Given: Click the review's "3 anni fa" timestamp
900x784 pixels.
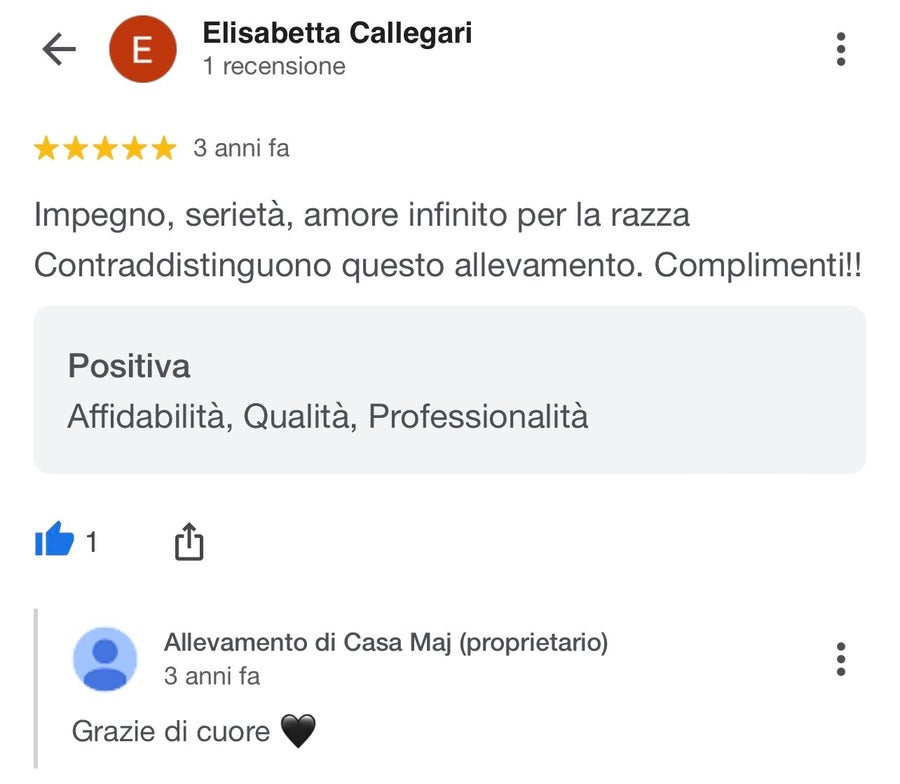Looking at the screenshot, I should coord(241,149).
